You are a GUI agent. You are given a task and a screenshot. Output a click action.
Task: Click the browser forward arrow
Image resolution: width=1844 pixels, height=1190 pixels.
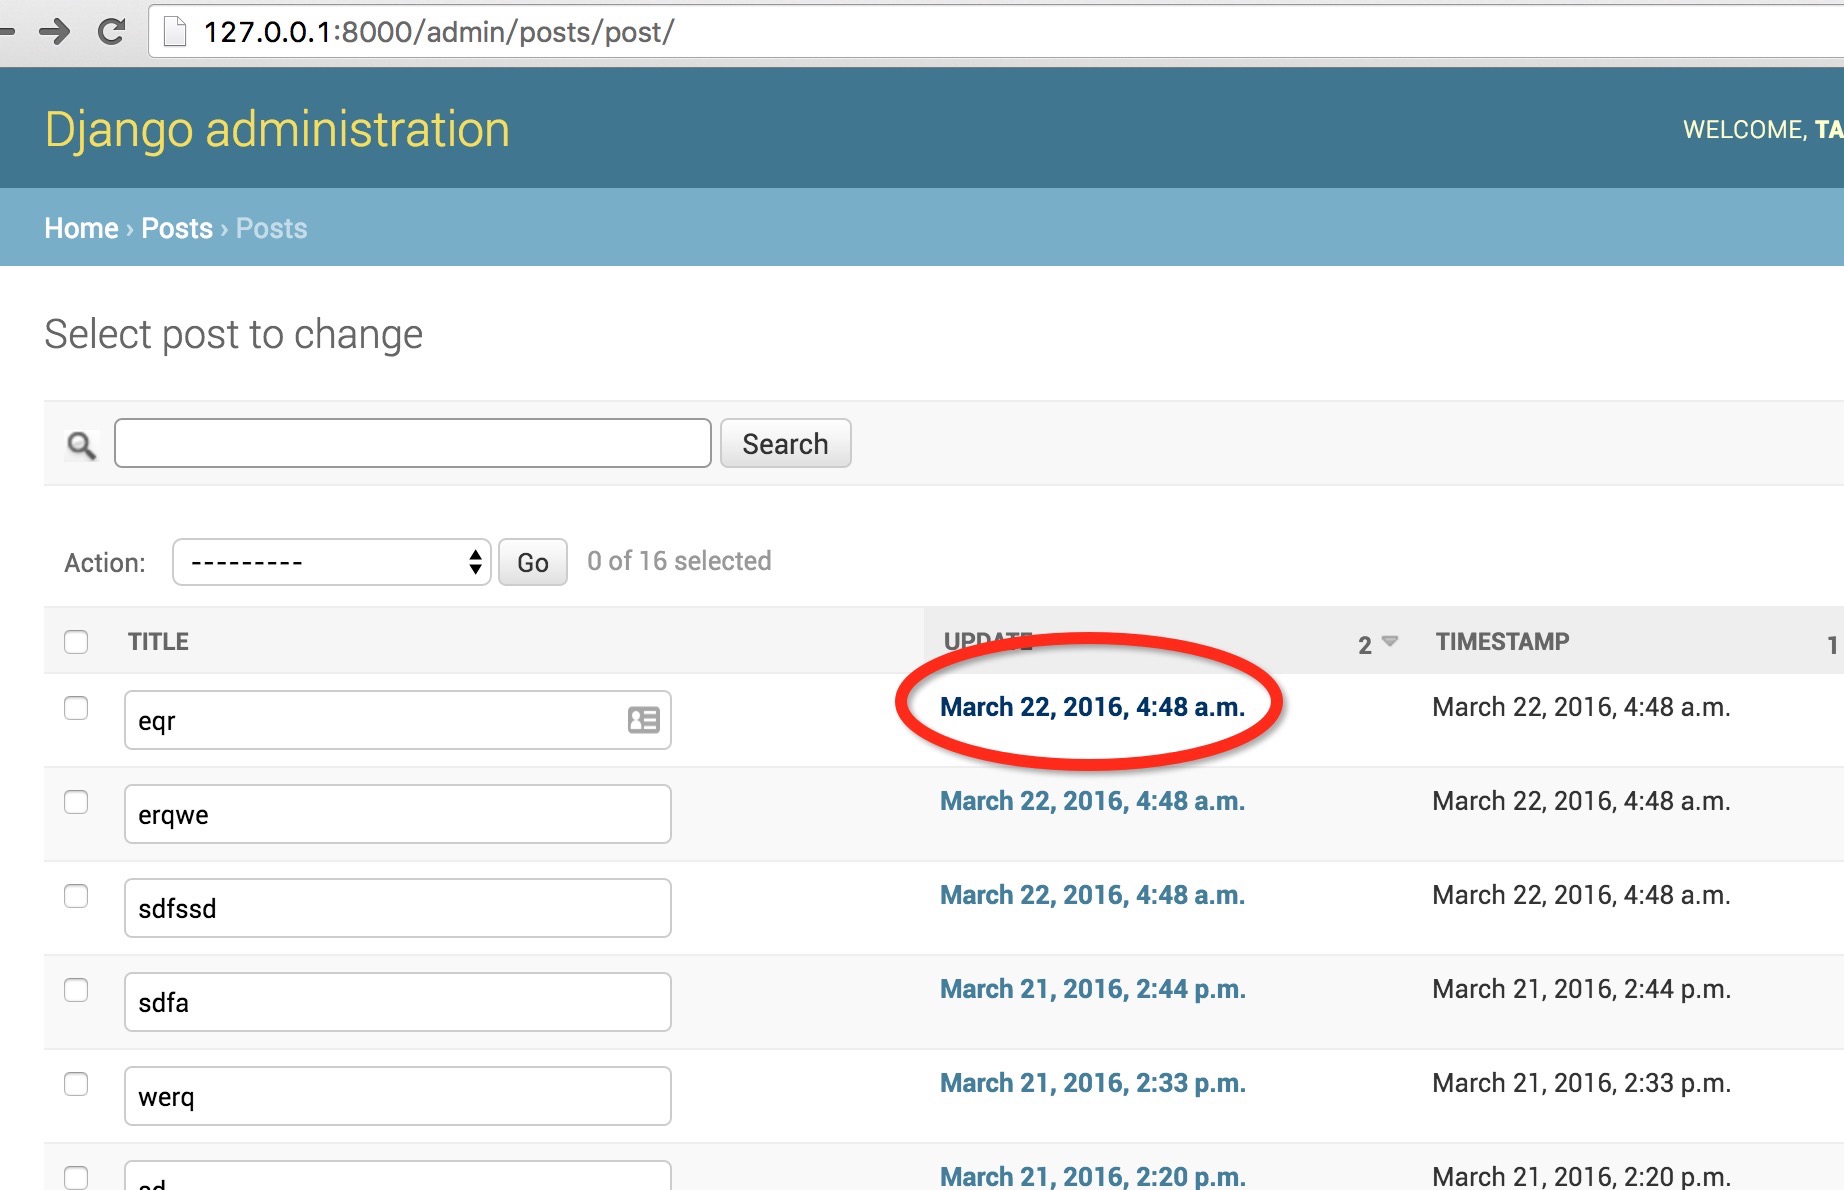tap(54, 32)
